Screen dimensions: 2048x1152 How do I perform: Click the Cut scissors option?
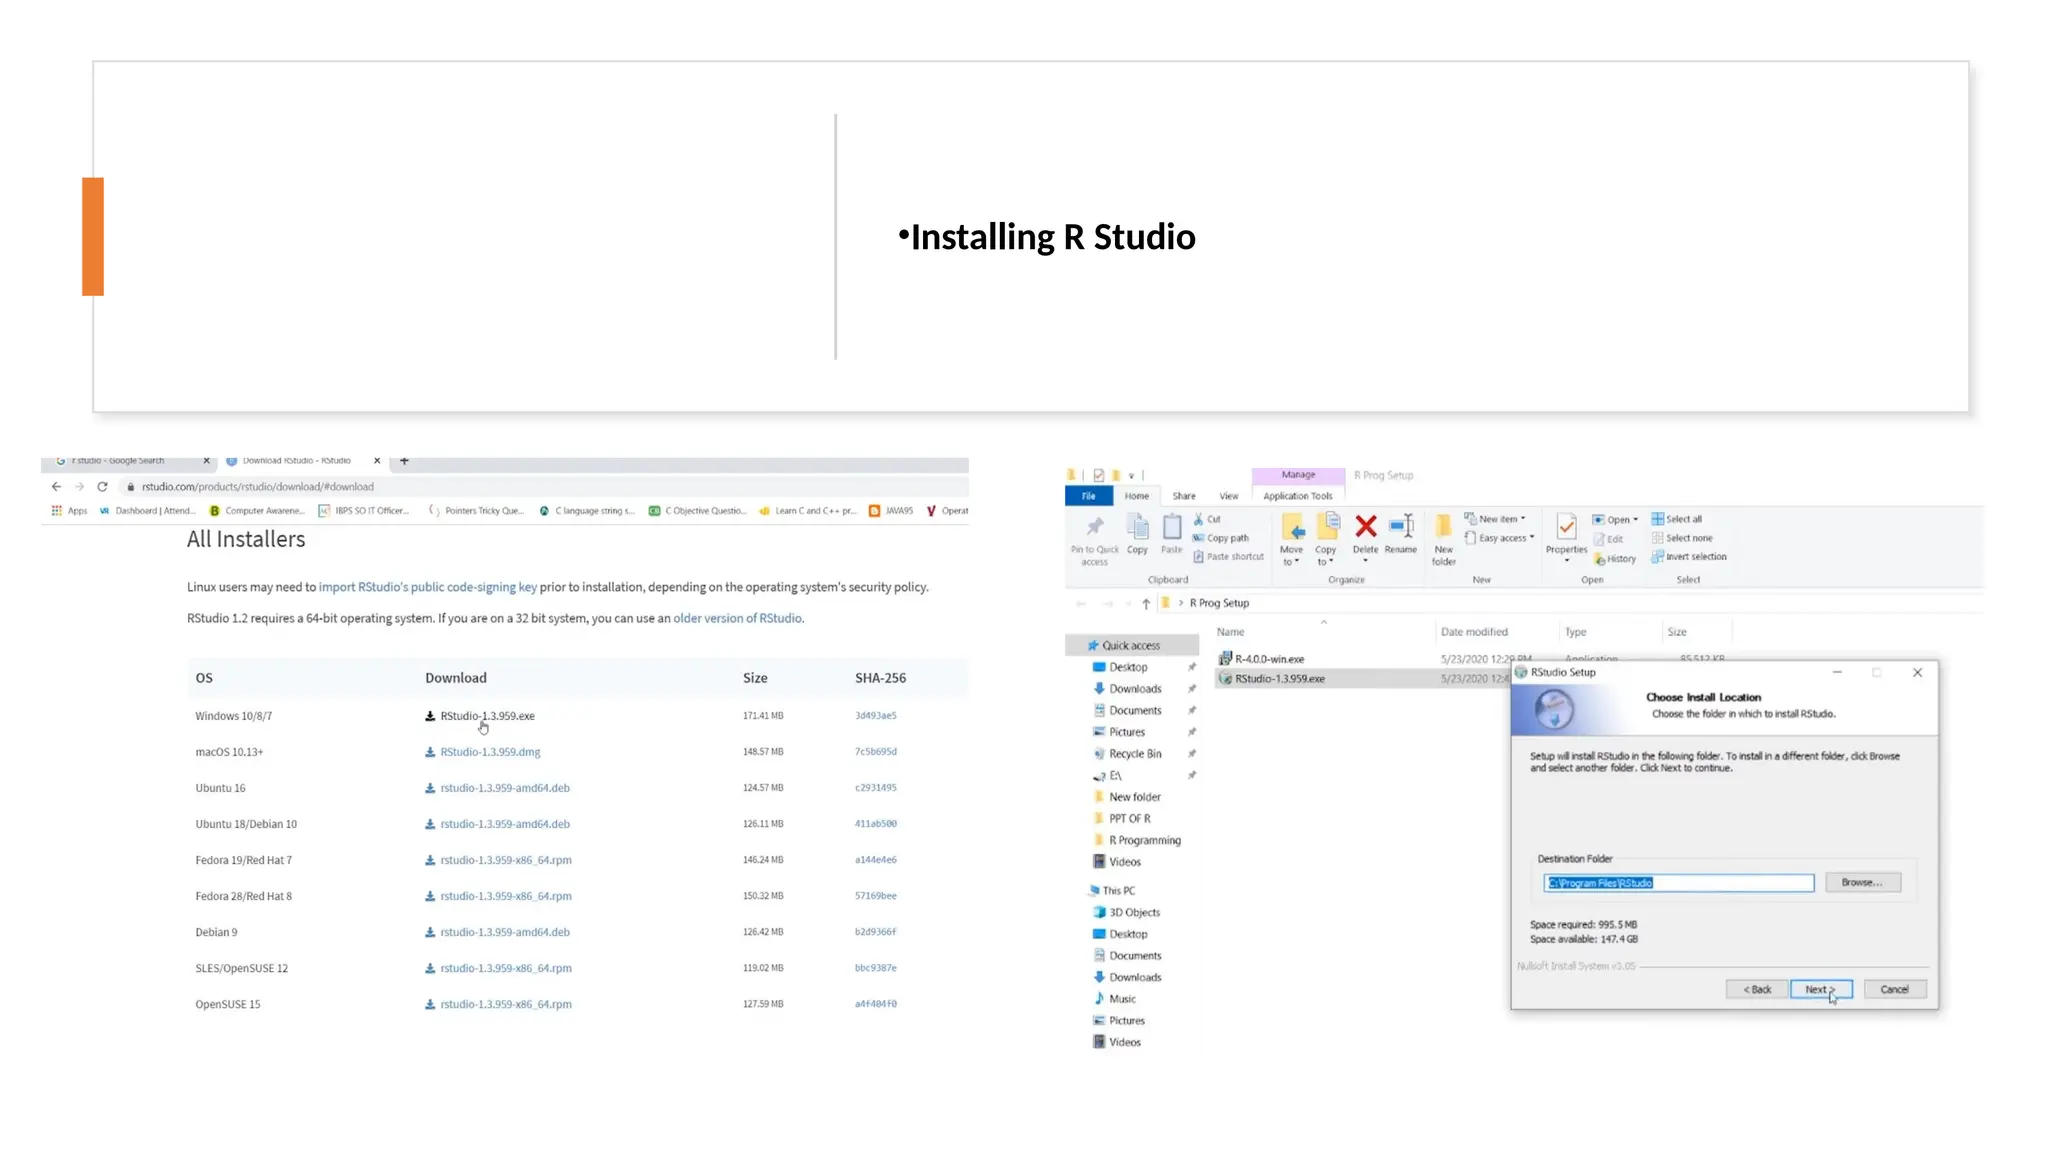[1207, 519]
